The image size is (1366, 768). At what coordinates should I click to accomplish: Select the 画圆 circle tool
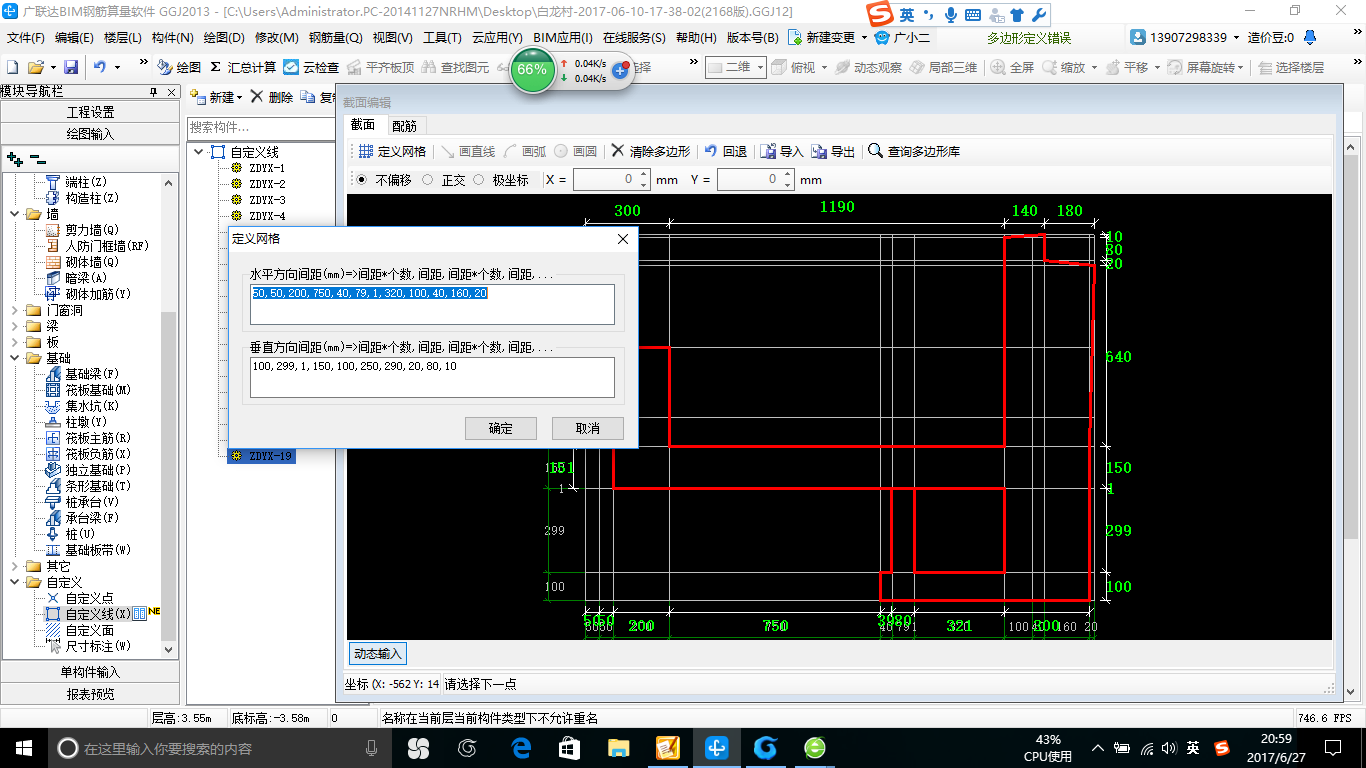[x=576, y=151]
